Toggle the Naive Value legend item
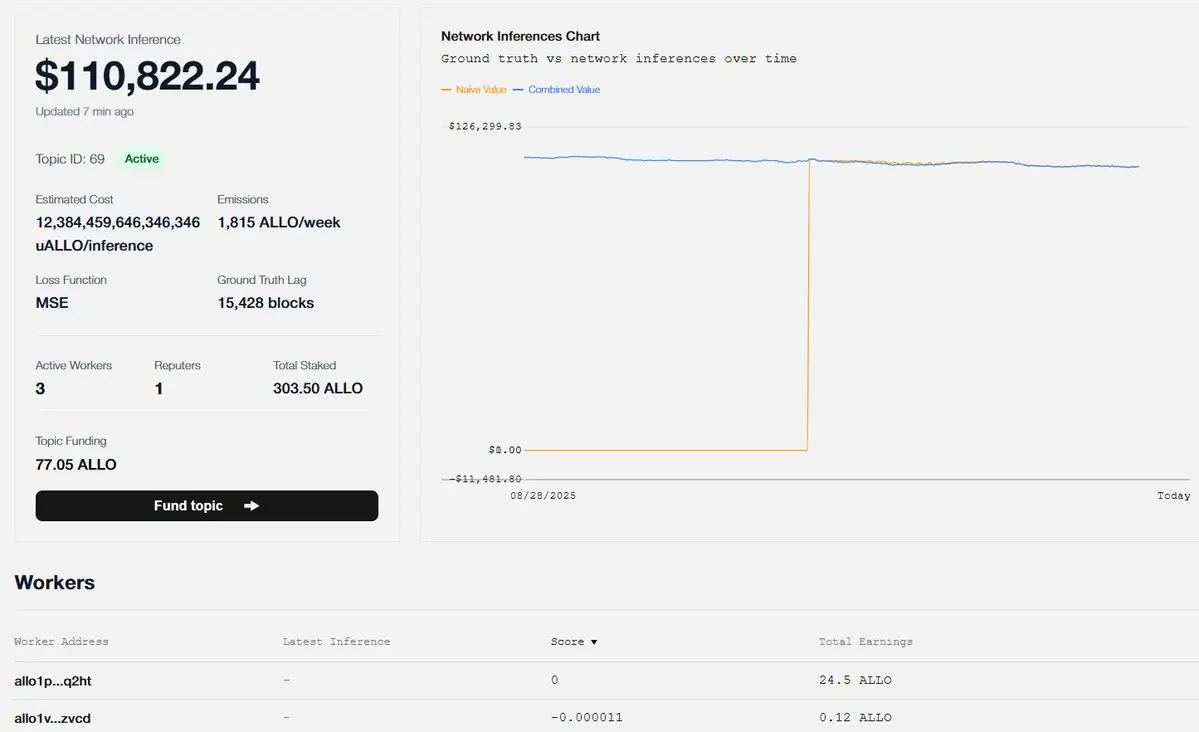This screenshot has height=732, width=1199. point(474,89)
